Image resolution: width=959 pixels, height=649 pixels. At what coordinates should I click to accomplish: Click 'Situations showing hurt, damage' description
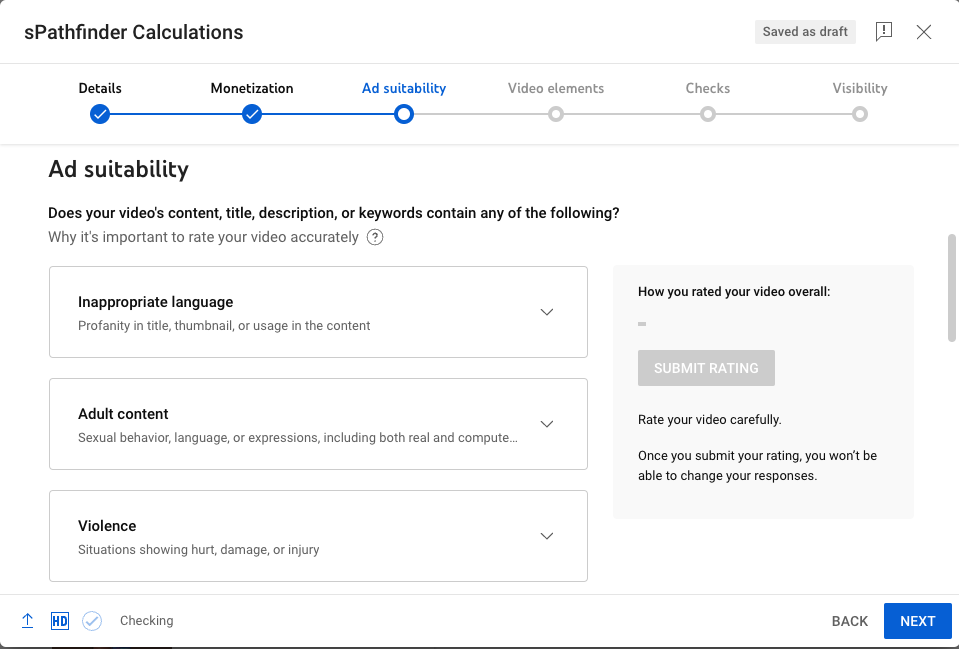199,550
